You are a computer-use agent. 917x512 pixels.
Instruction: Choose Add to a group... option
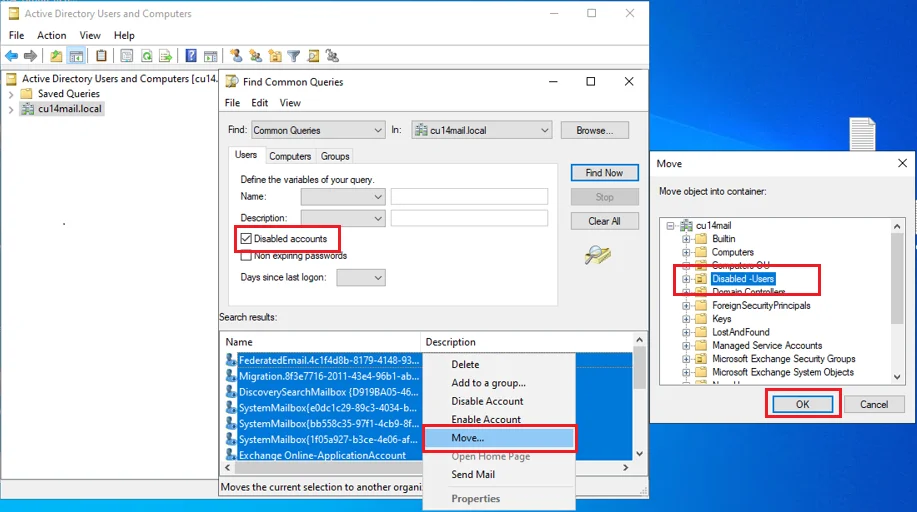[x=499, y=383]
